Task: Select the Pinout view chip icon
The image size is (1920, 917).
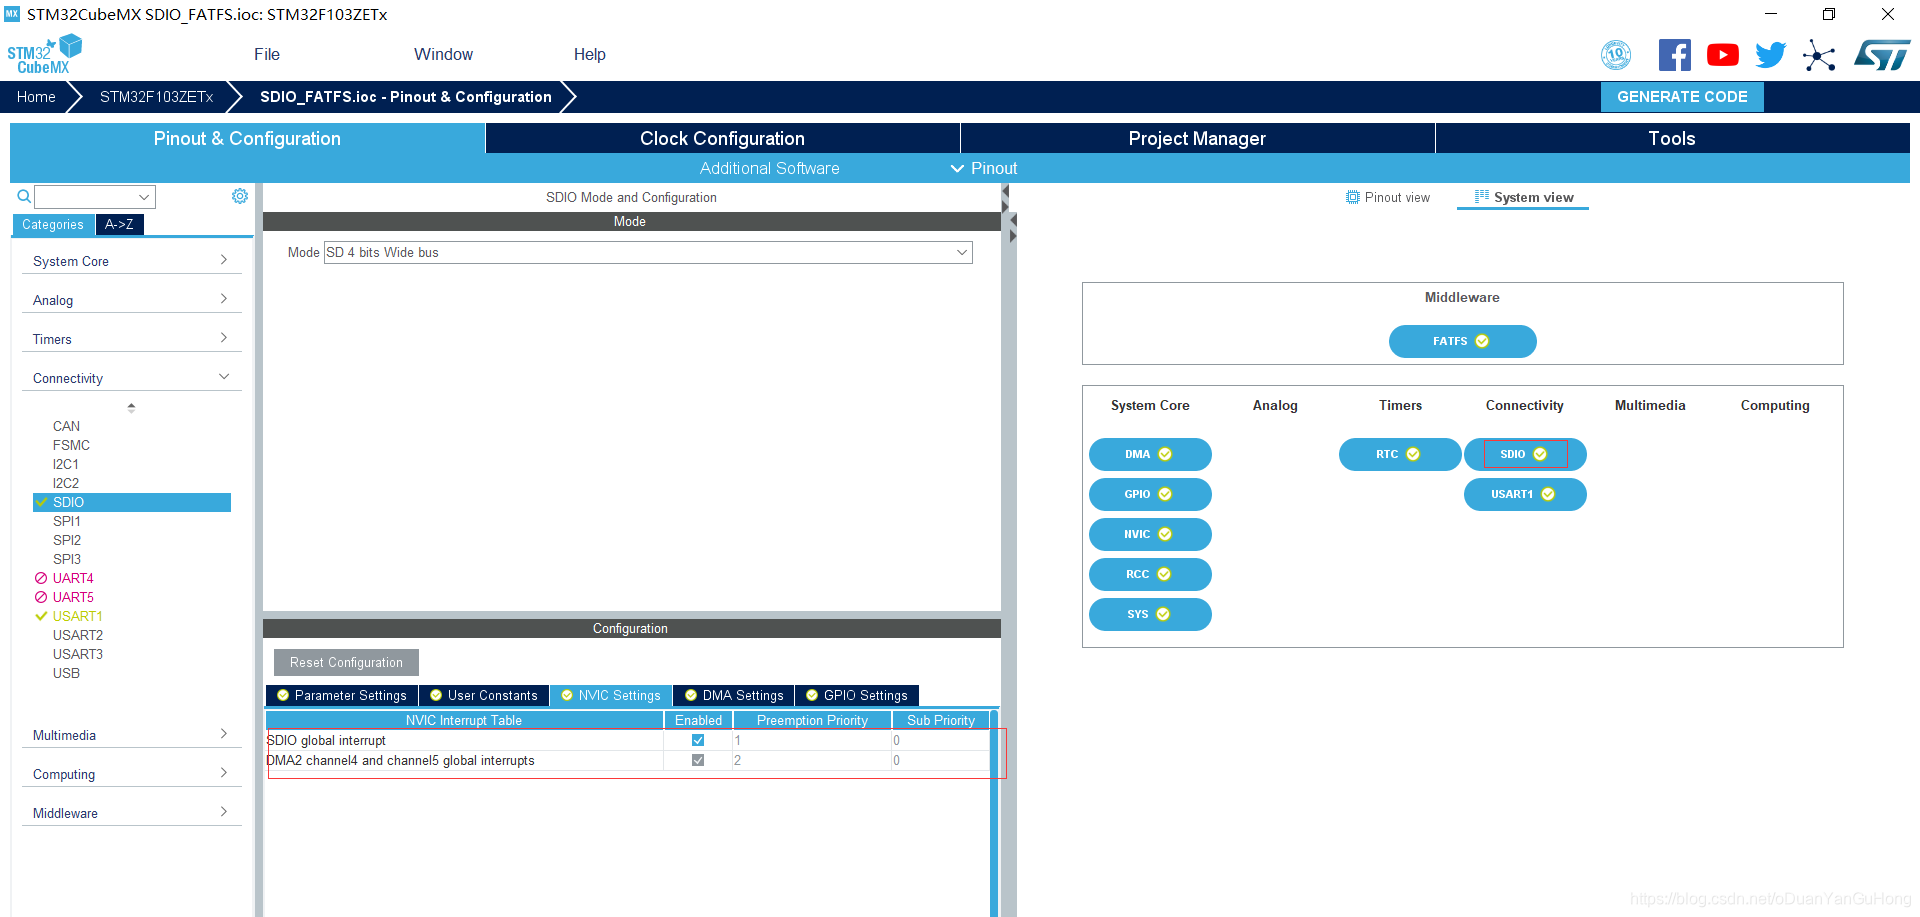Action: click(x=1353, y=197)
